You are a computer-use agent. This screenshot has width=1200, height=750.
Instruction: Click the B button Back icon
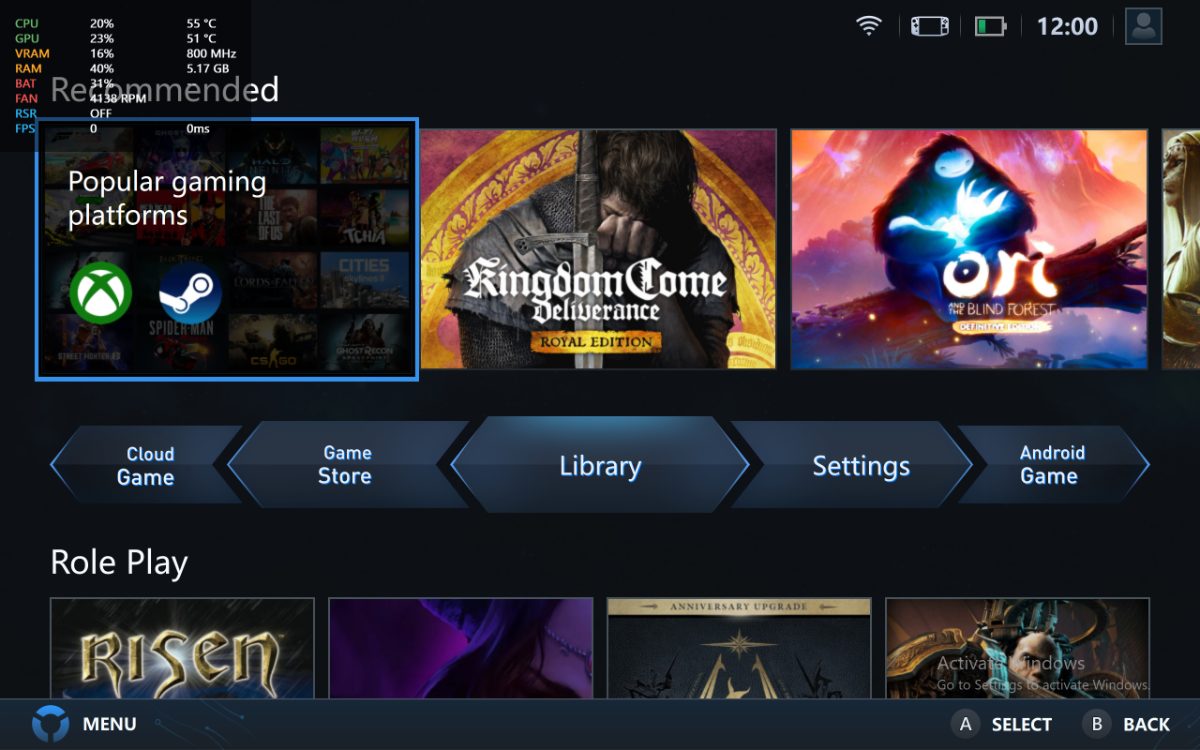[x=1096, y=724]
